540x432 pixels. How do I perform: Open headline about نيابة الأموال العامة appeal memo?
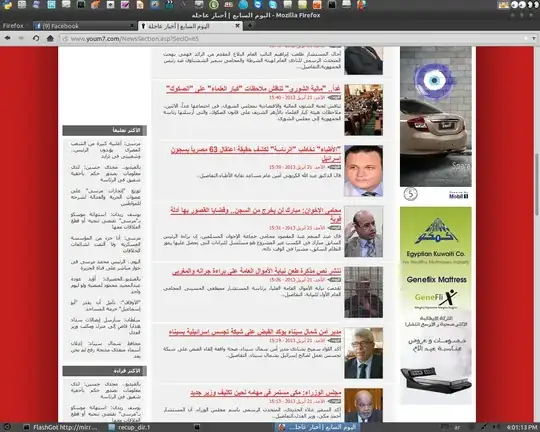pos(257,271)
